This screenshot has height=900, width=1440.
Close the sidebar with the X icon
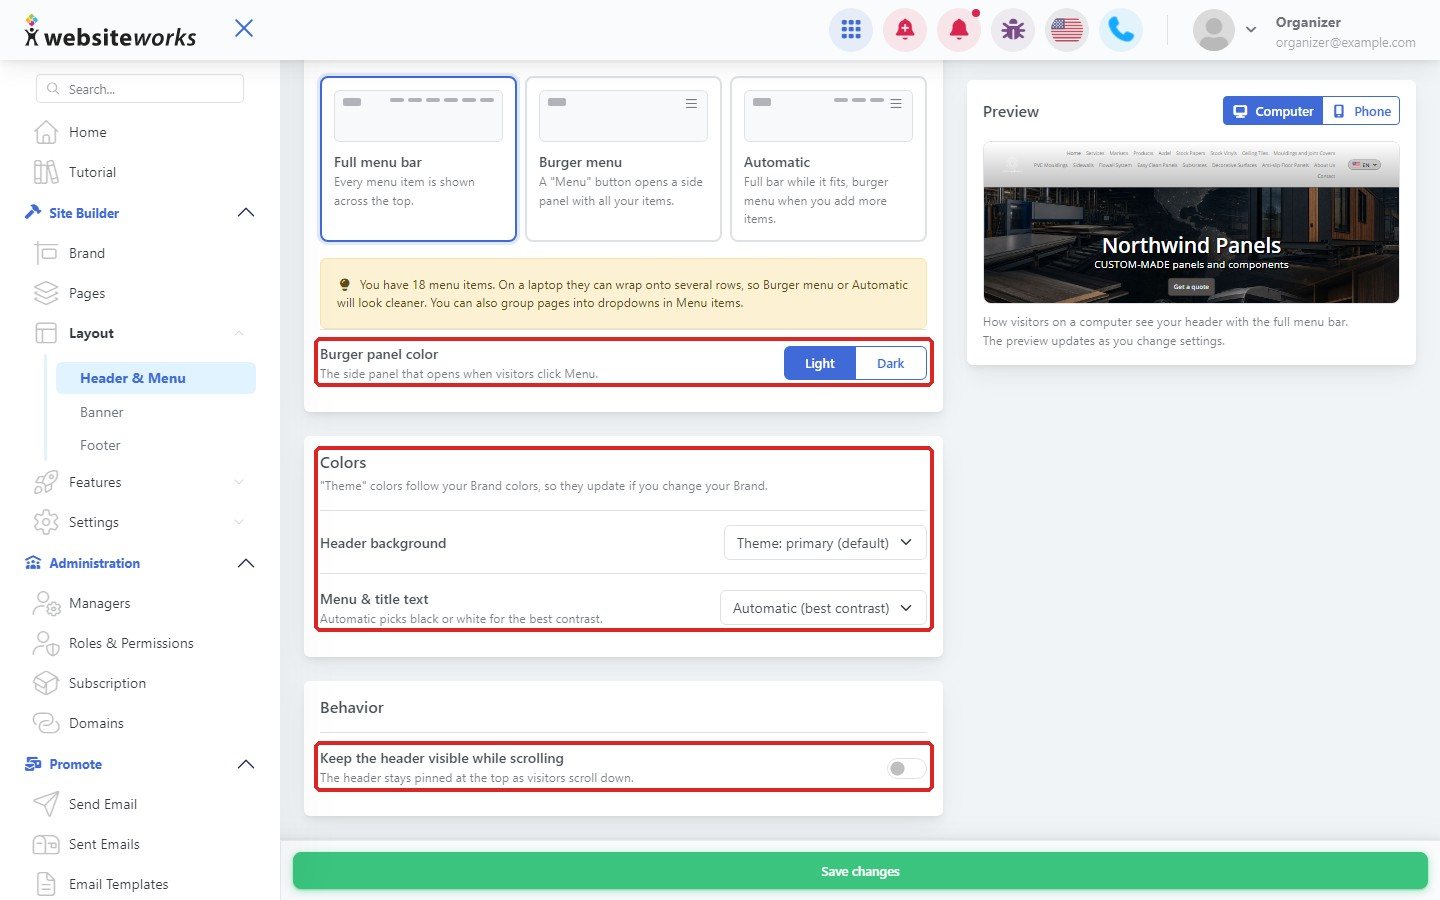click(x=244, y=28)
